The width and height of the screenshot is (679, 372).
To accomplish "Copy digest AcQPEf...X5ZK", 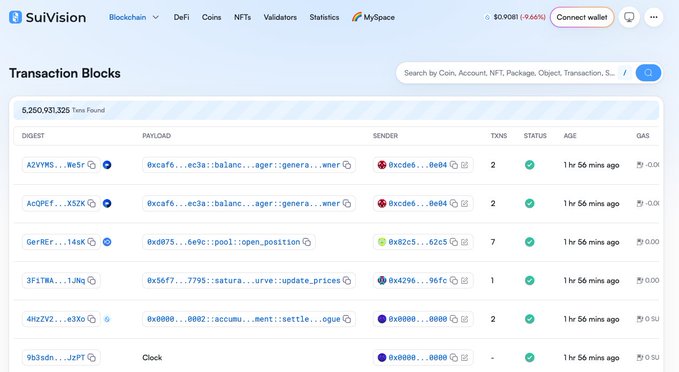I will pyautogui.click(x=92, y=204).
